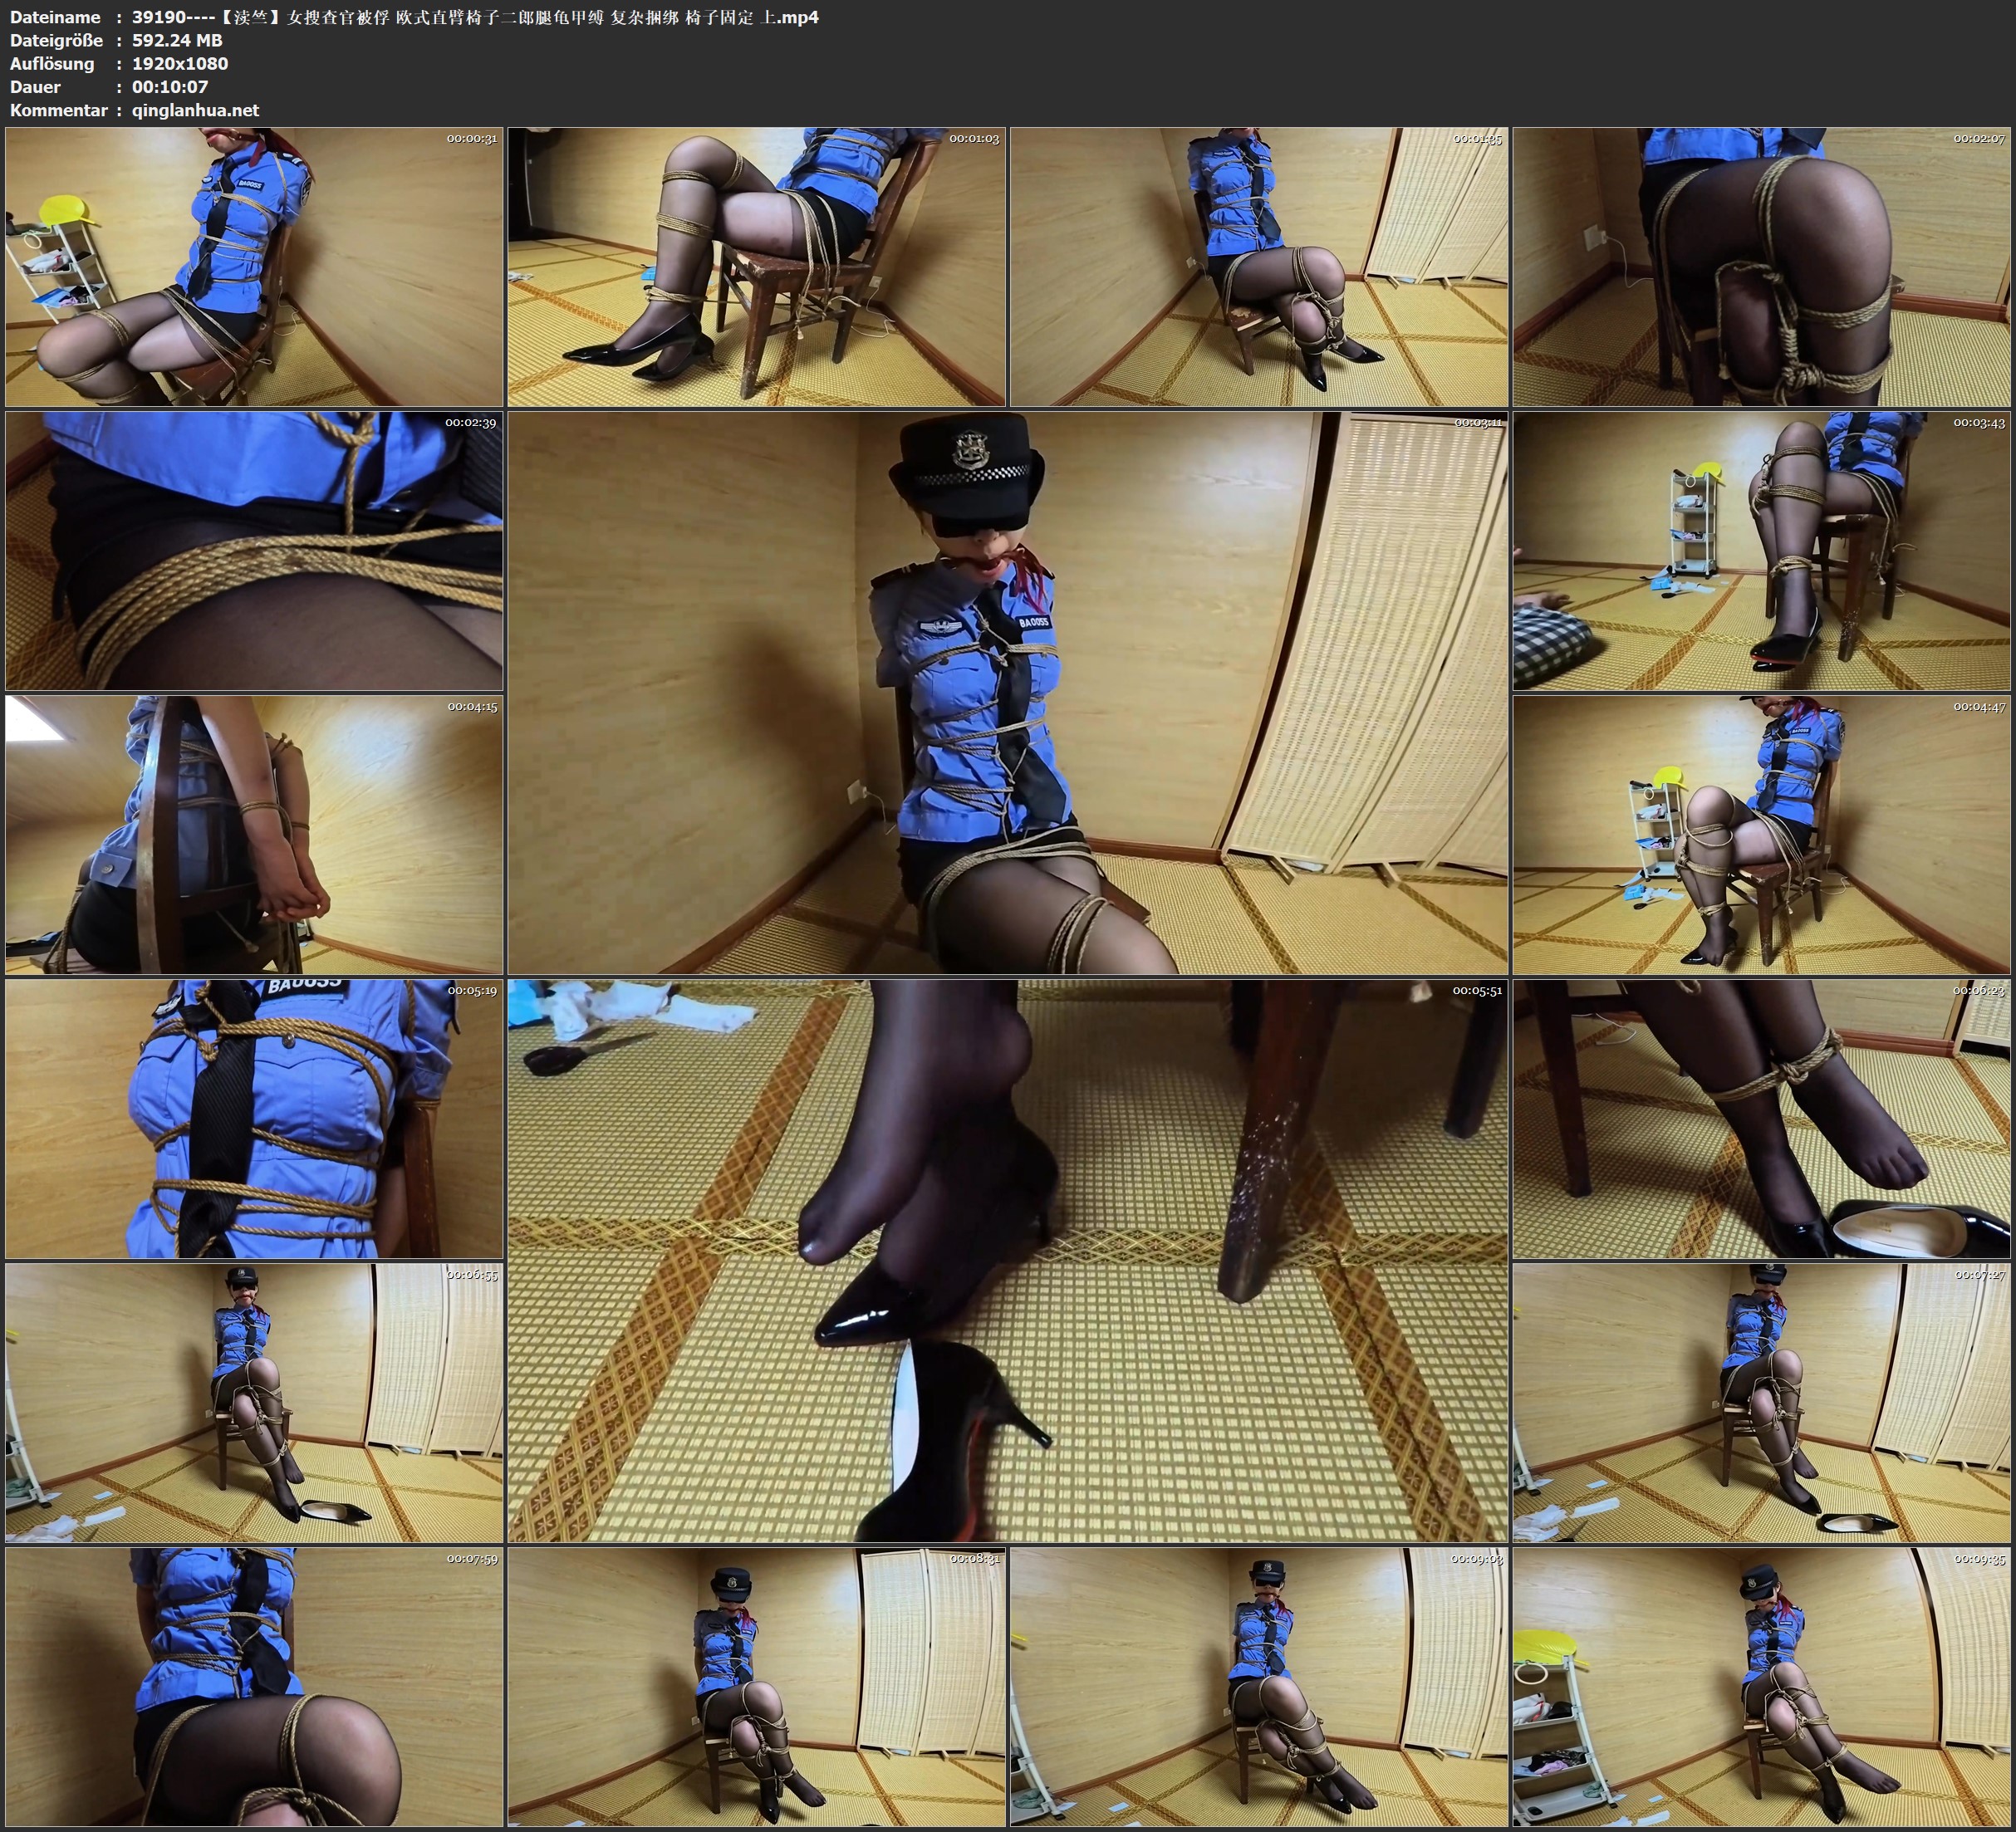Open the frame marked 00:01:03

click(756, 267)
